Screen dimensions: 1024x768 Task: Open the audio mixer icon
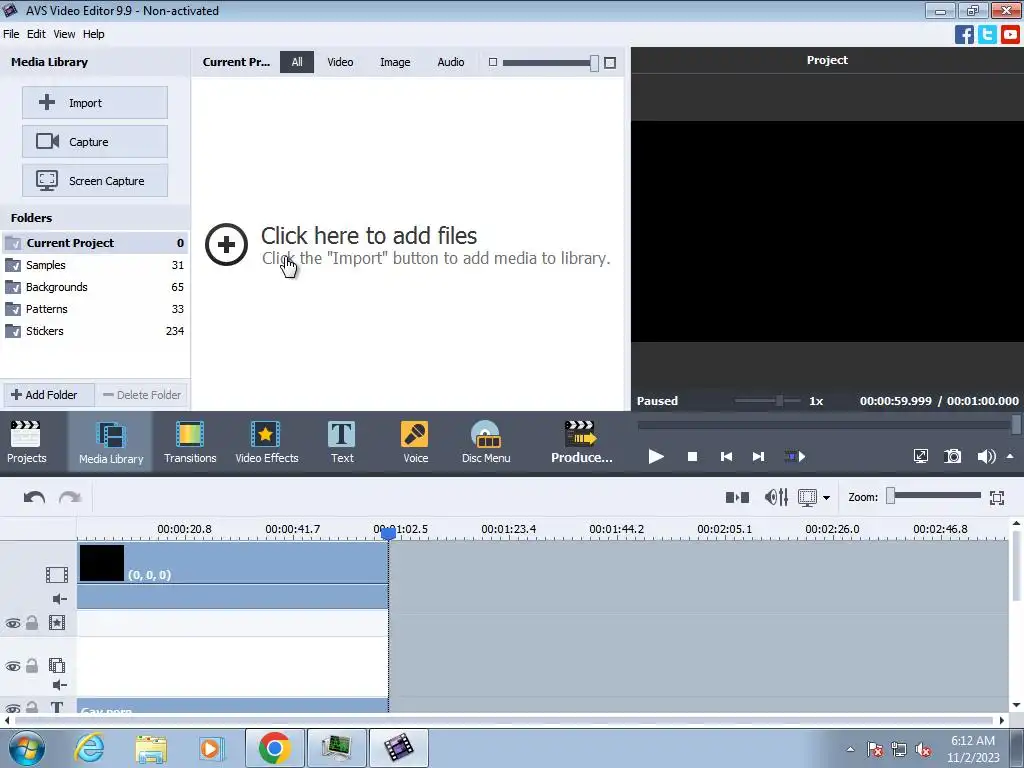coord(776,498)
